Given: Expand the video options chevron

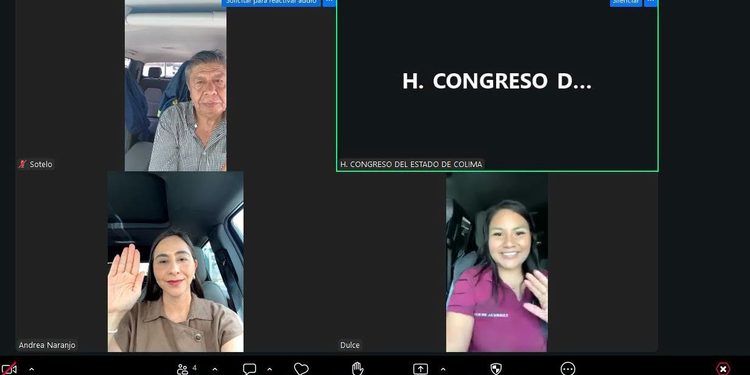Looking at the screenshot, I should tap(32, 369).
